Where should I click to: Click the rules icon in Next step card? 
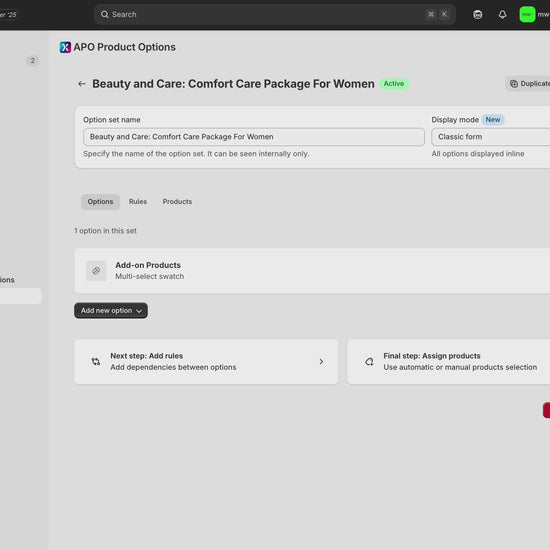[x=96, y=362]
